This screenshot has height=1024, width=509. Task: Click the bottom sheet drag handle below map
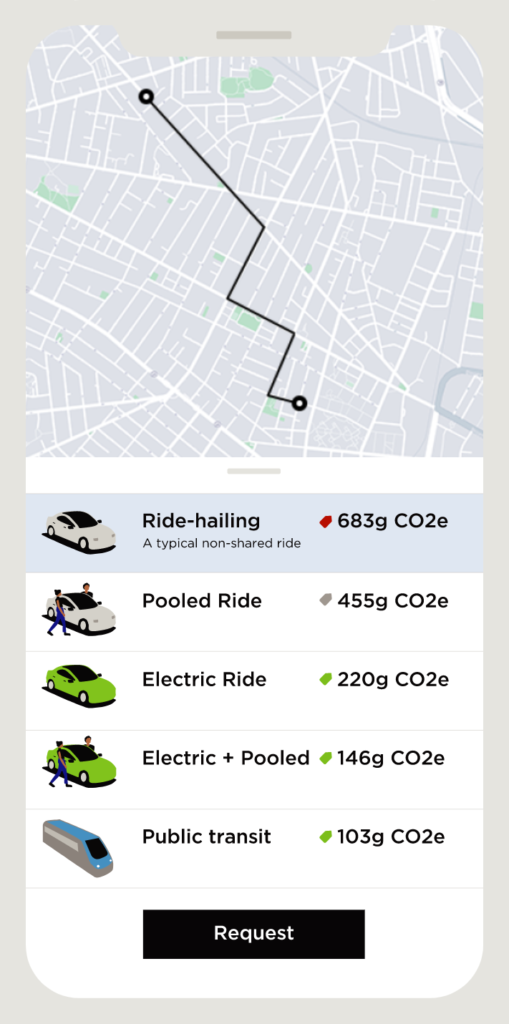(254, 471)
